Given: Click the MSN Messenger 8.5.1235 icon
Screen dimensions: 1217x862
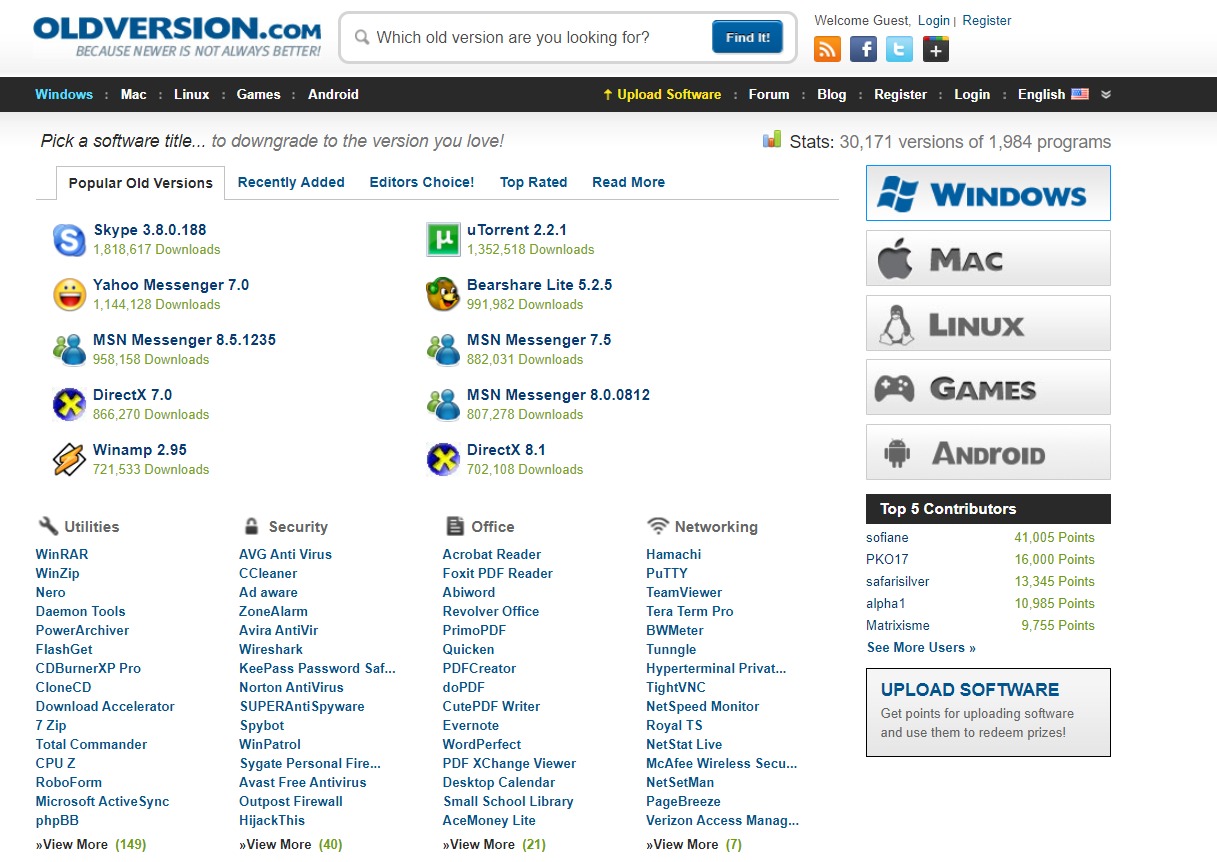Looking at the screenshot, I should click(70, 350).
